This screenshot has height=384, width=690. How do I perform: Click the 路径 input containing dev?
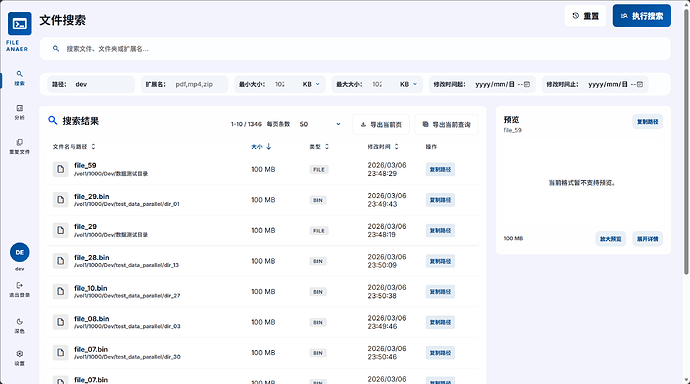pyautogui.click(x=103, y=84)
